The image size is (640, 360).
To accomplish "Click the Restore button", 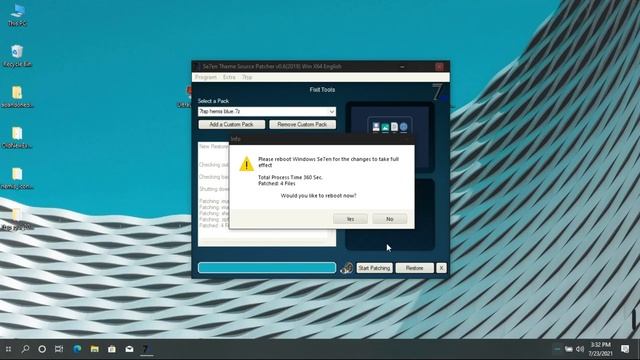I will point(414,268).
